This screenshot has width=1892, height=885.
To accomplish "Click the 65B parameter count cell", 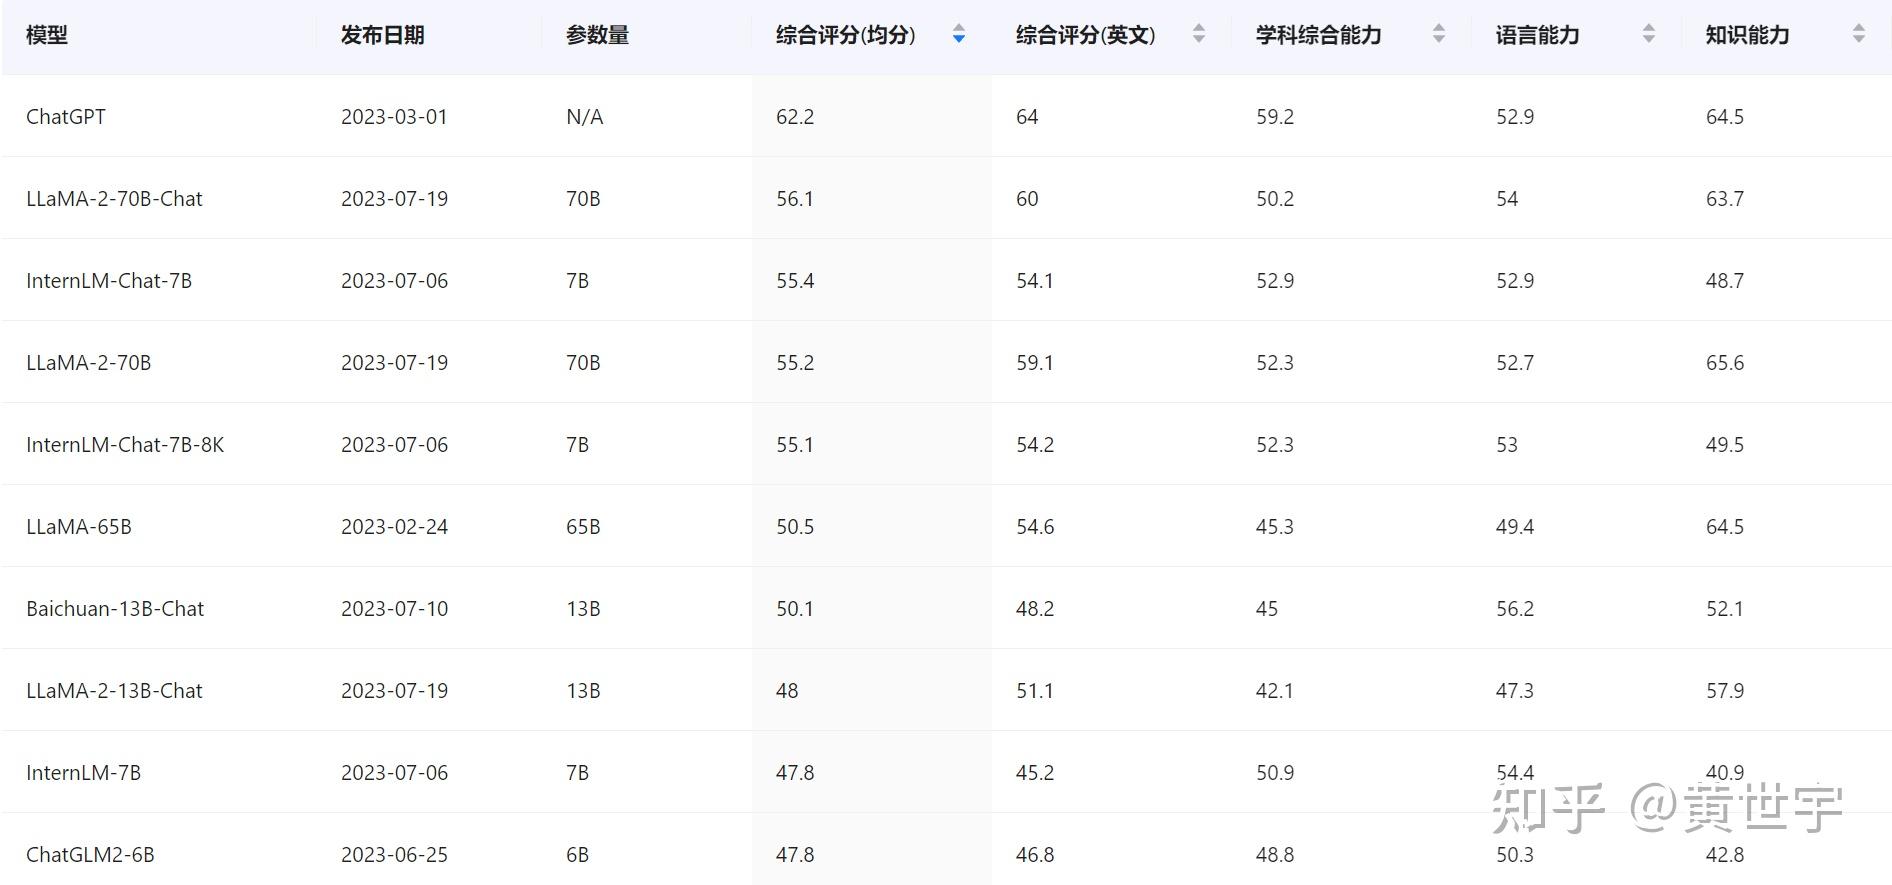I will 583,527.
